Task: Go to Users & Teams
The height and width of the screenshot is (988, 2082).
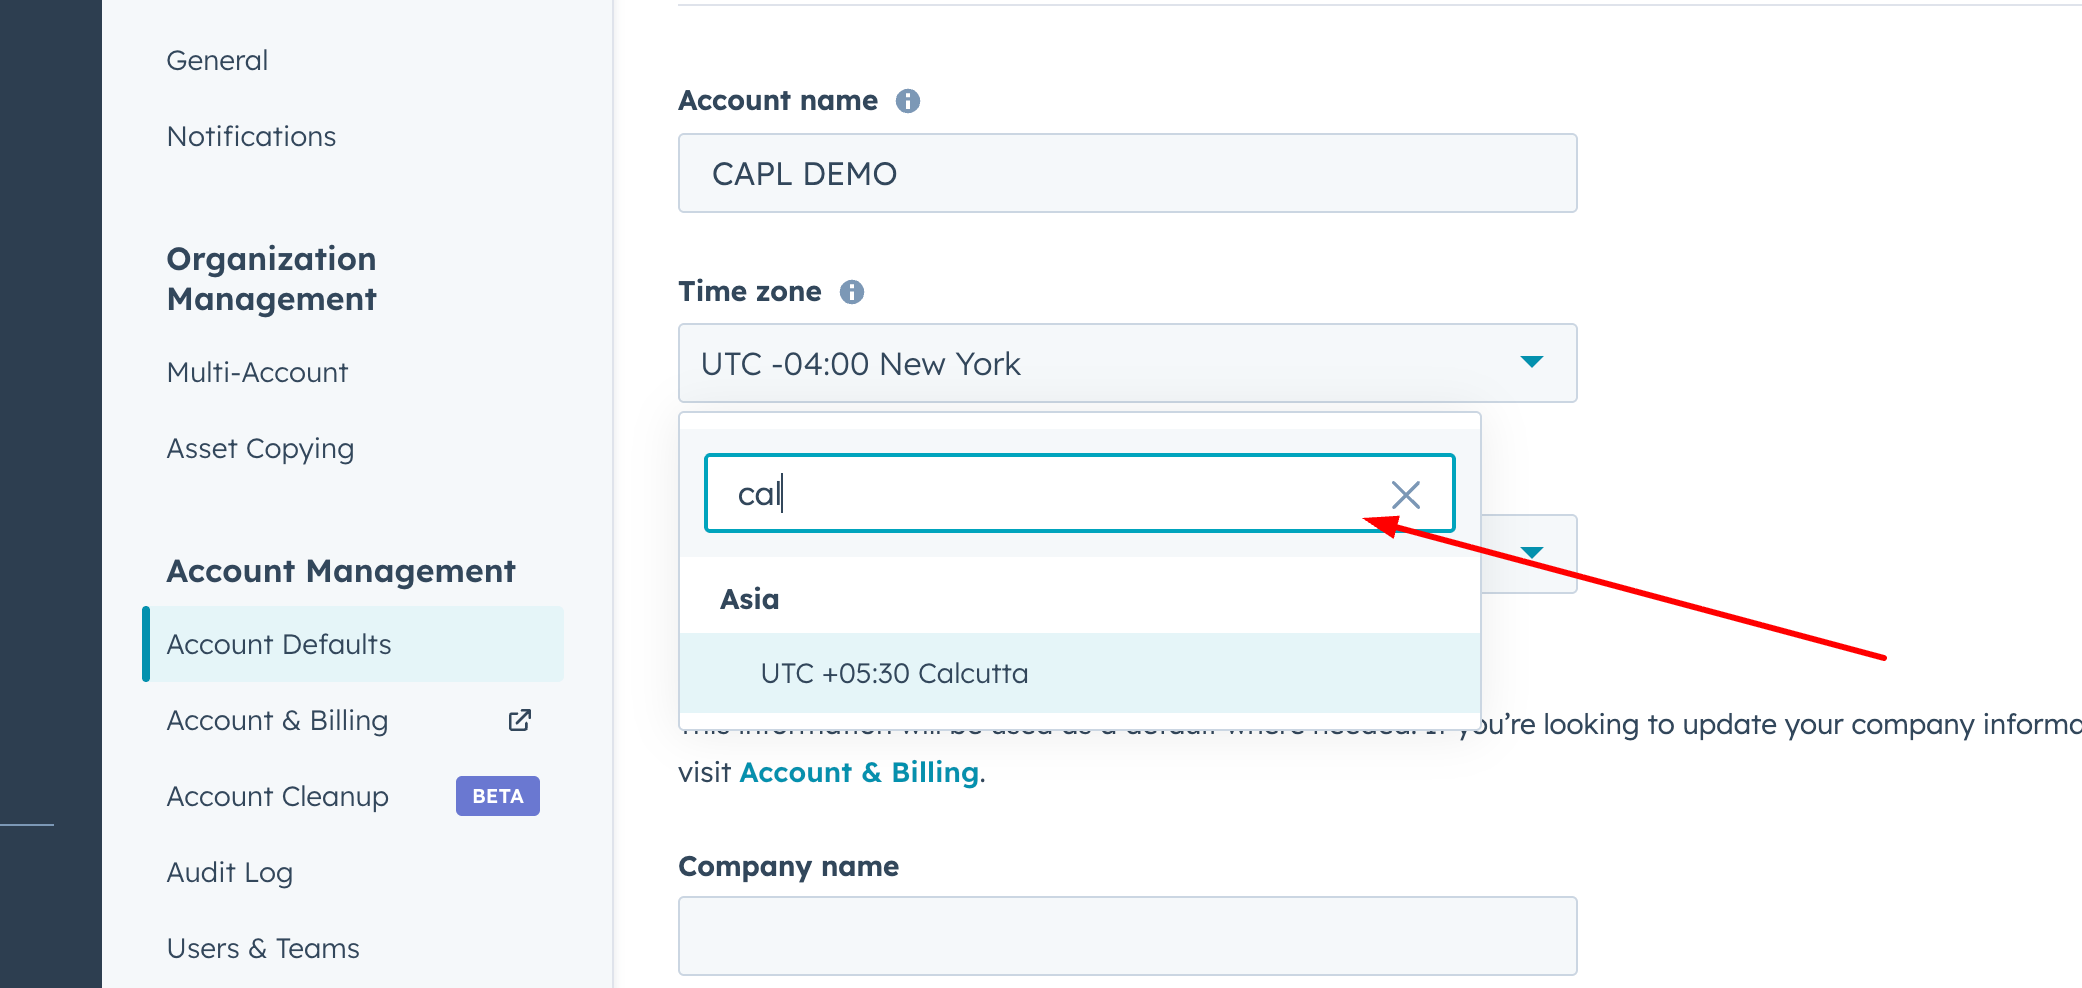Action: tap(263, 949)
